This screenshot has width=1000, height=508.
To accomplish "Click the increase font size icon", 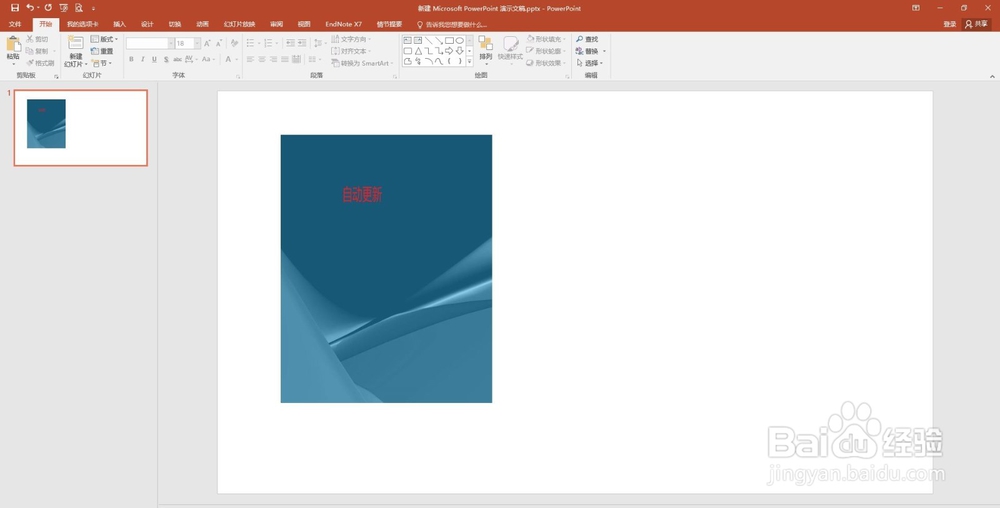I will click(x=207, y=43).
